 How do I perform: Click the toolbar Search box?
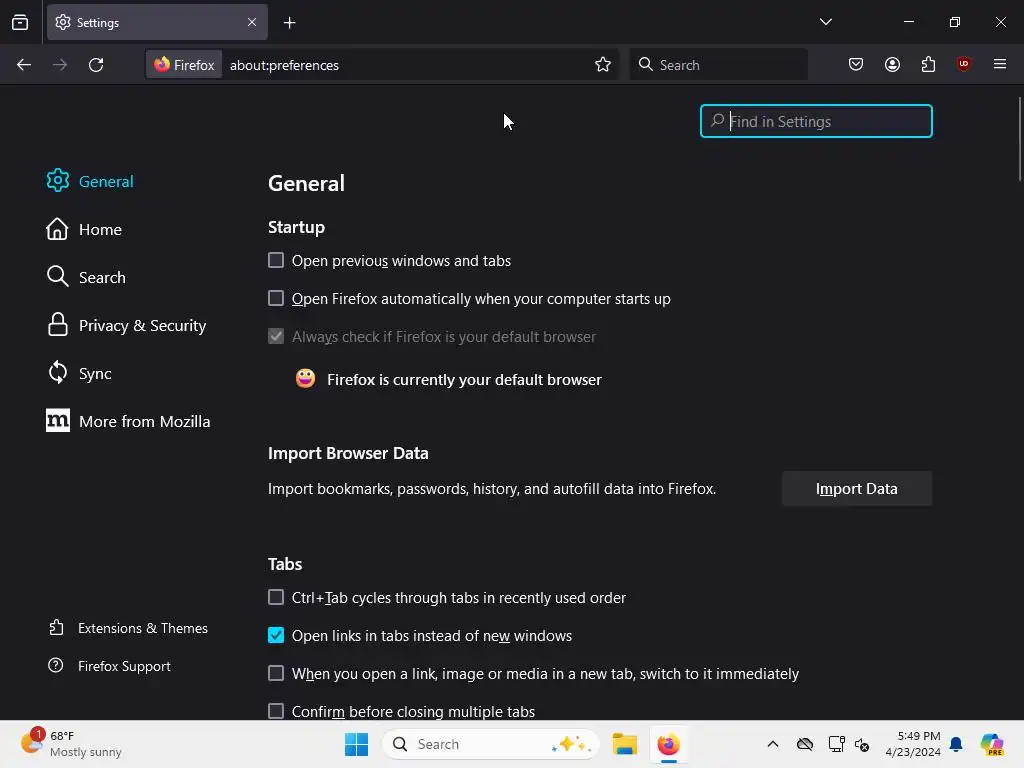point(718,65)
